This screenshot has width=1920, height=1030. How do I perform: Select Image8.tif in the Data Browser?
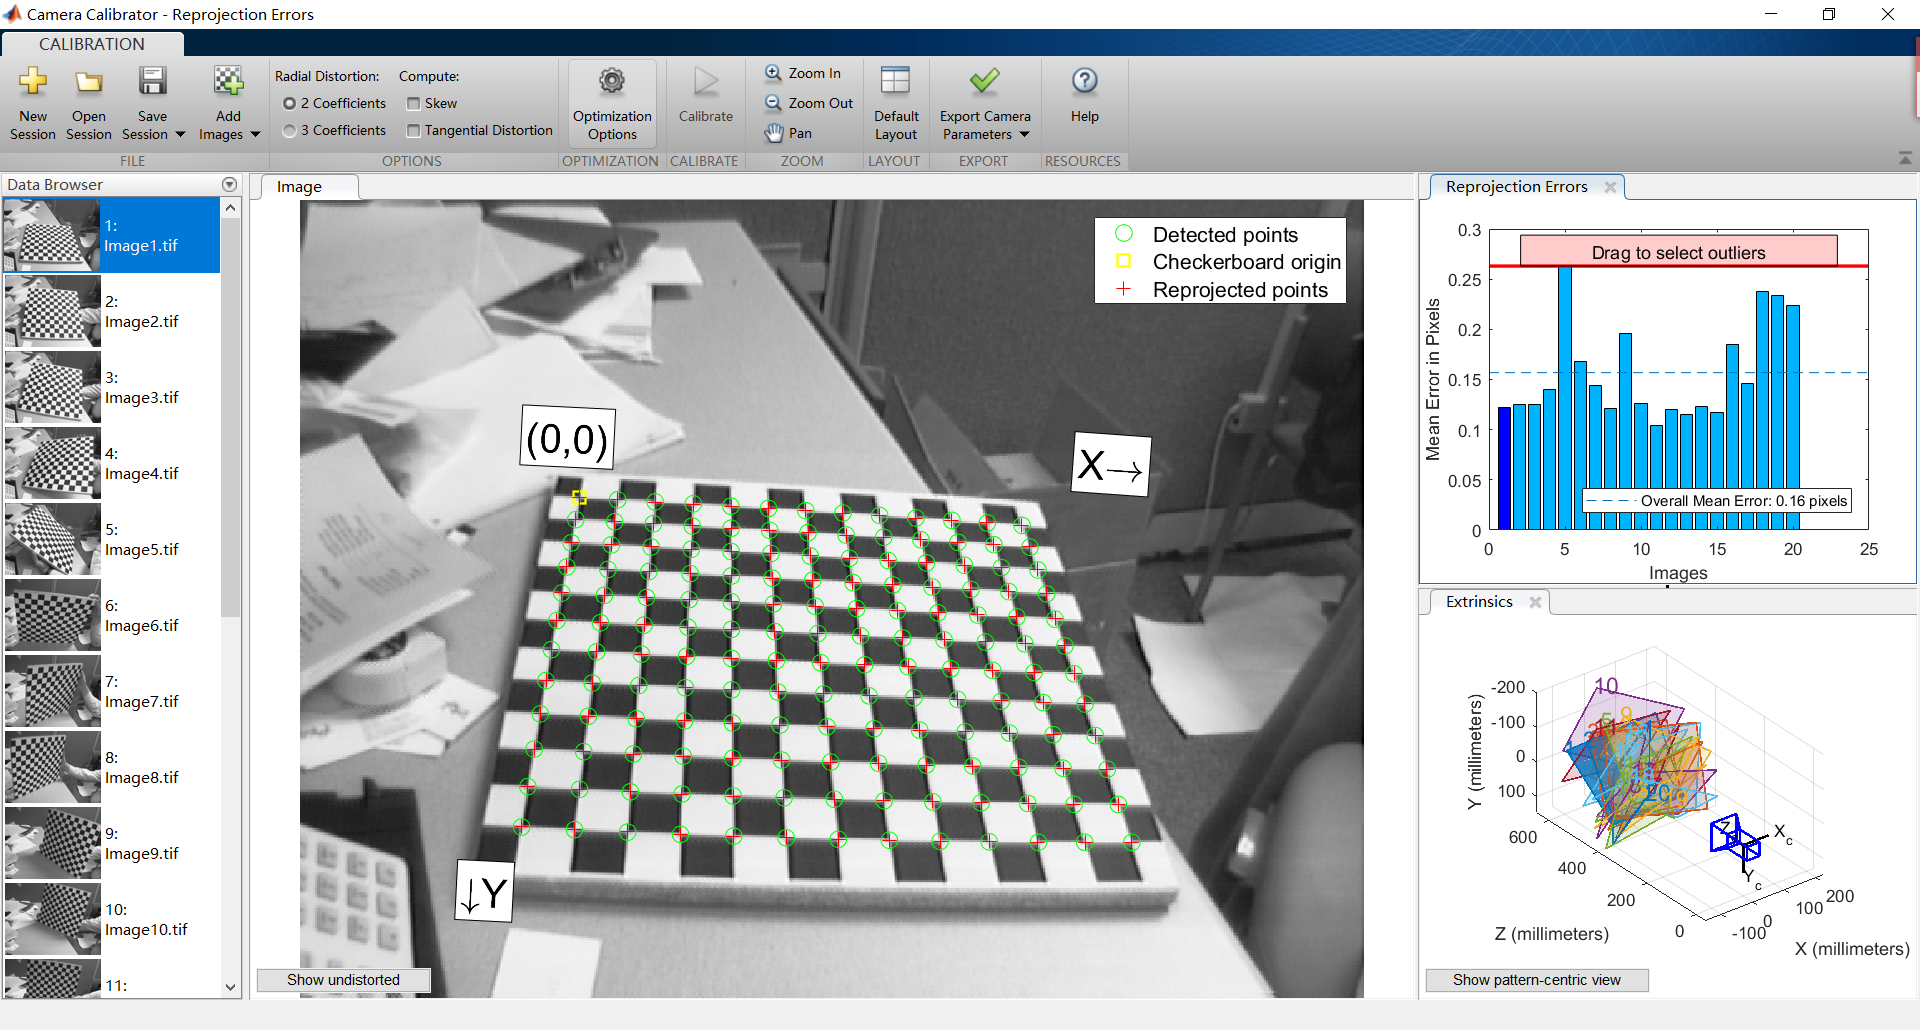[111, 768]
